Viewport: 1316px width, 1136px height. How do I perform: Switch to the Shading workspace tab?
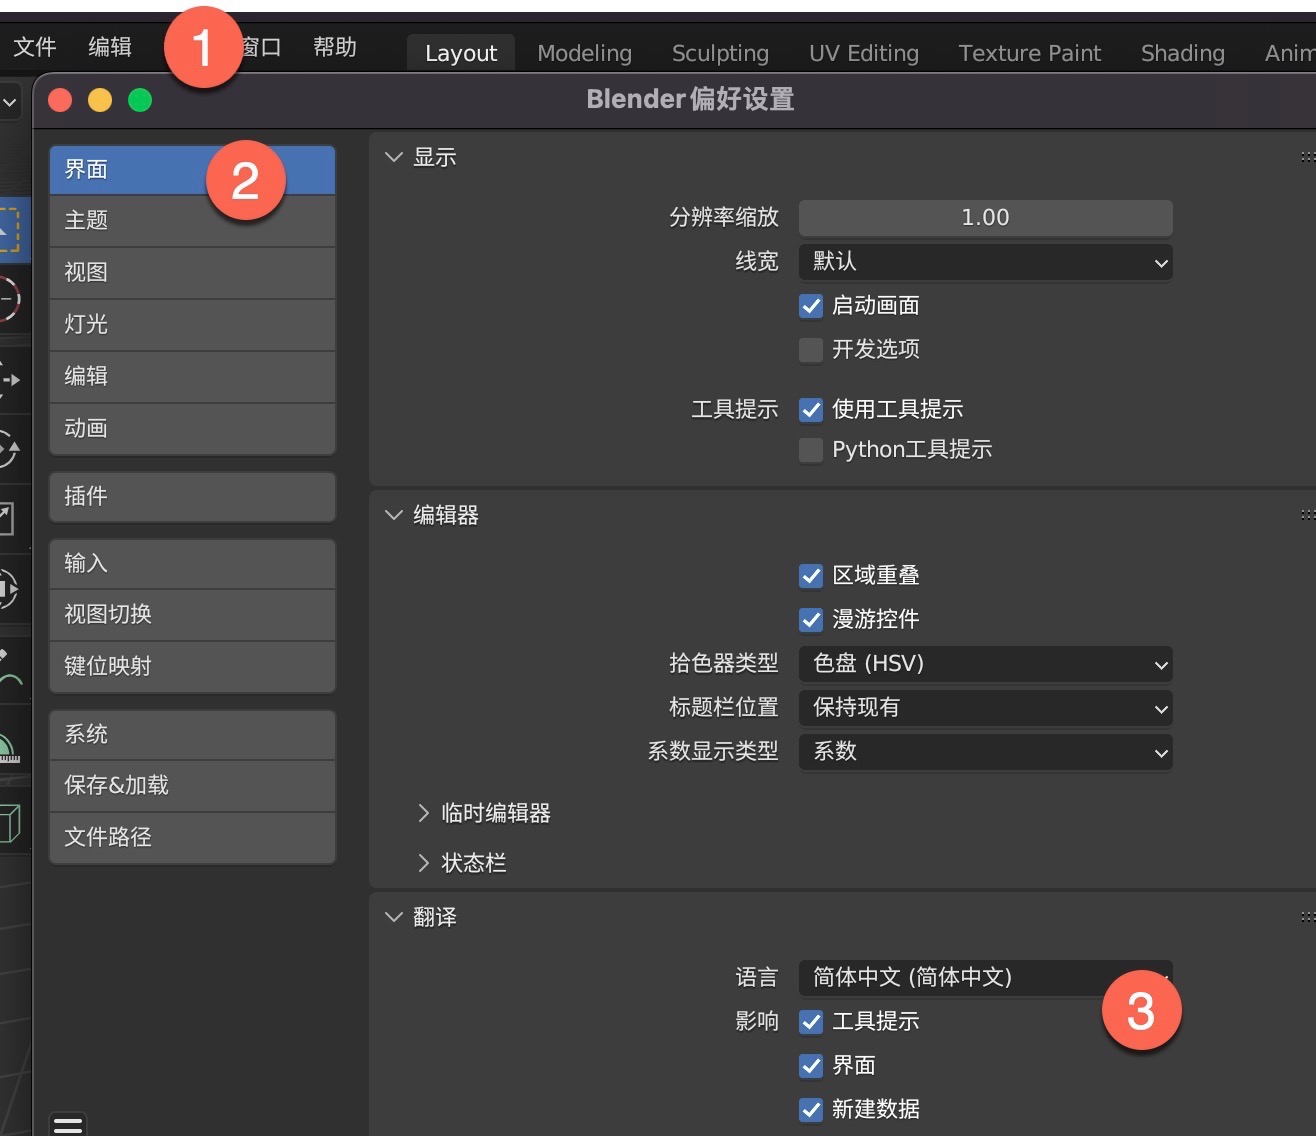[1183, 53]
